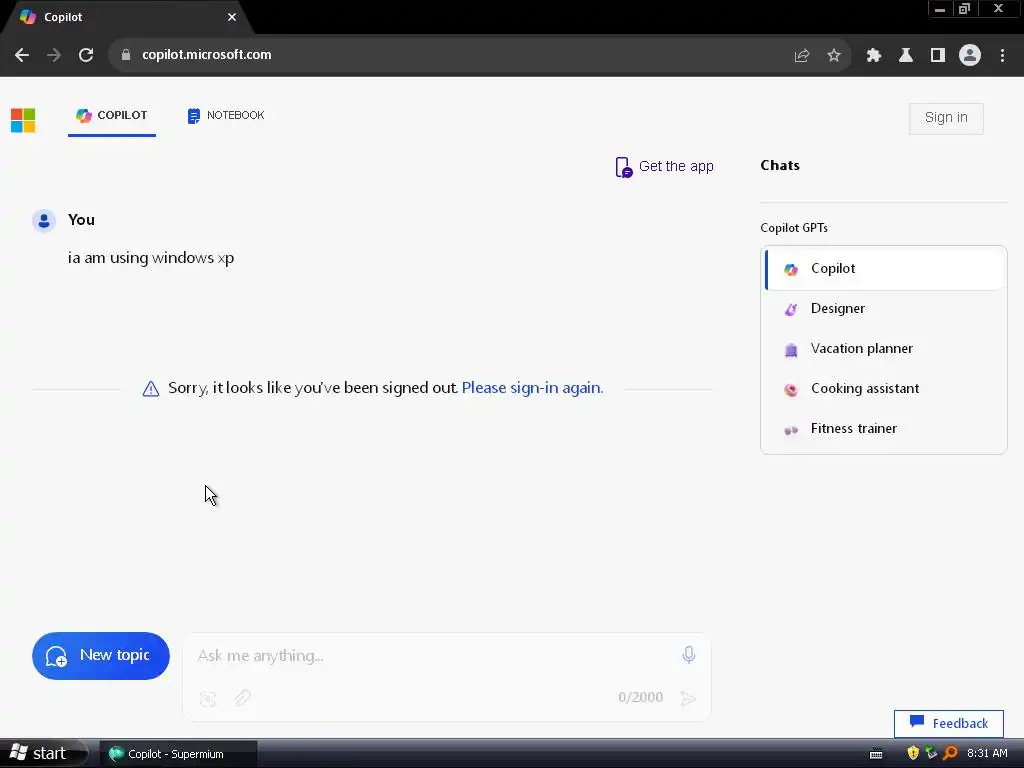Select Vacation planner GPT
The image size is (1024, 768).
pos(885,349)
